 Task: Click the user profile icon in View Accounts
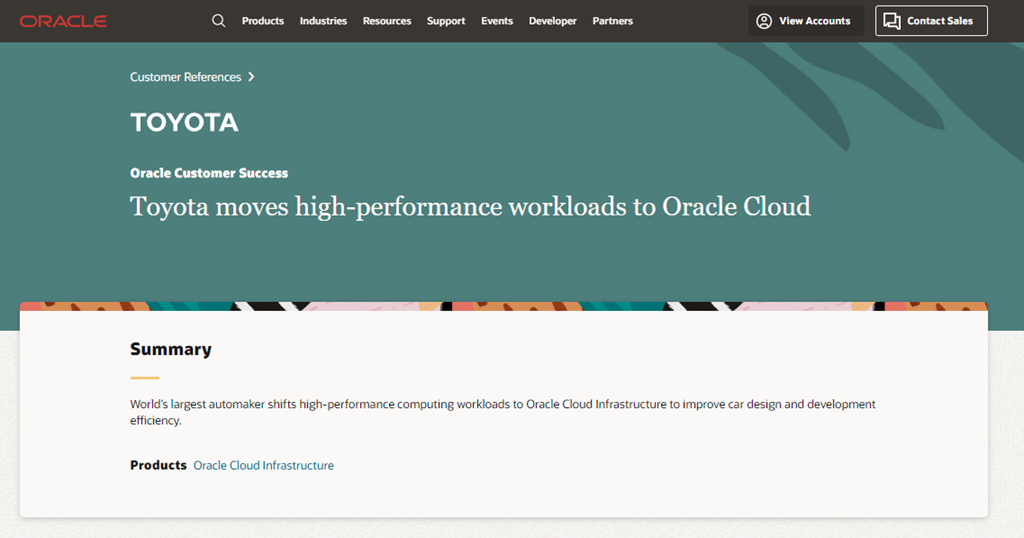[x=764, y=21]
